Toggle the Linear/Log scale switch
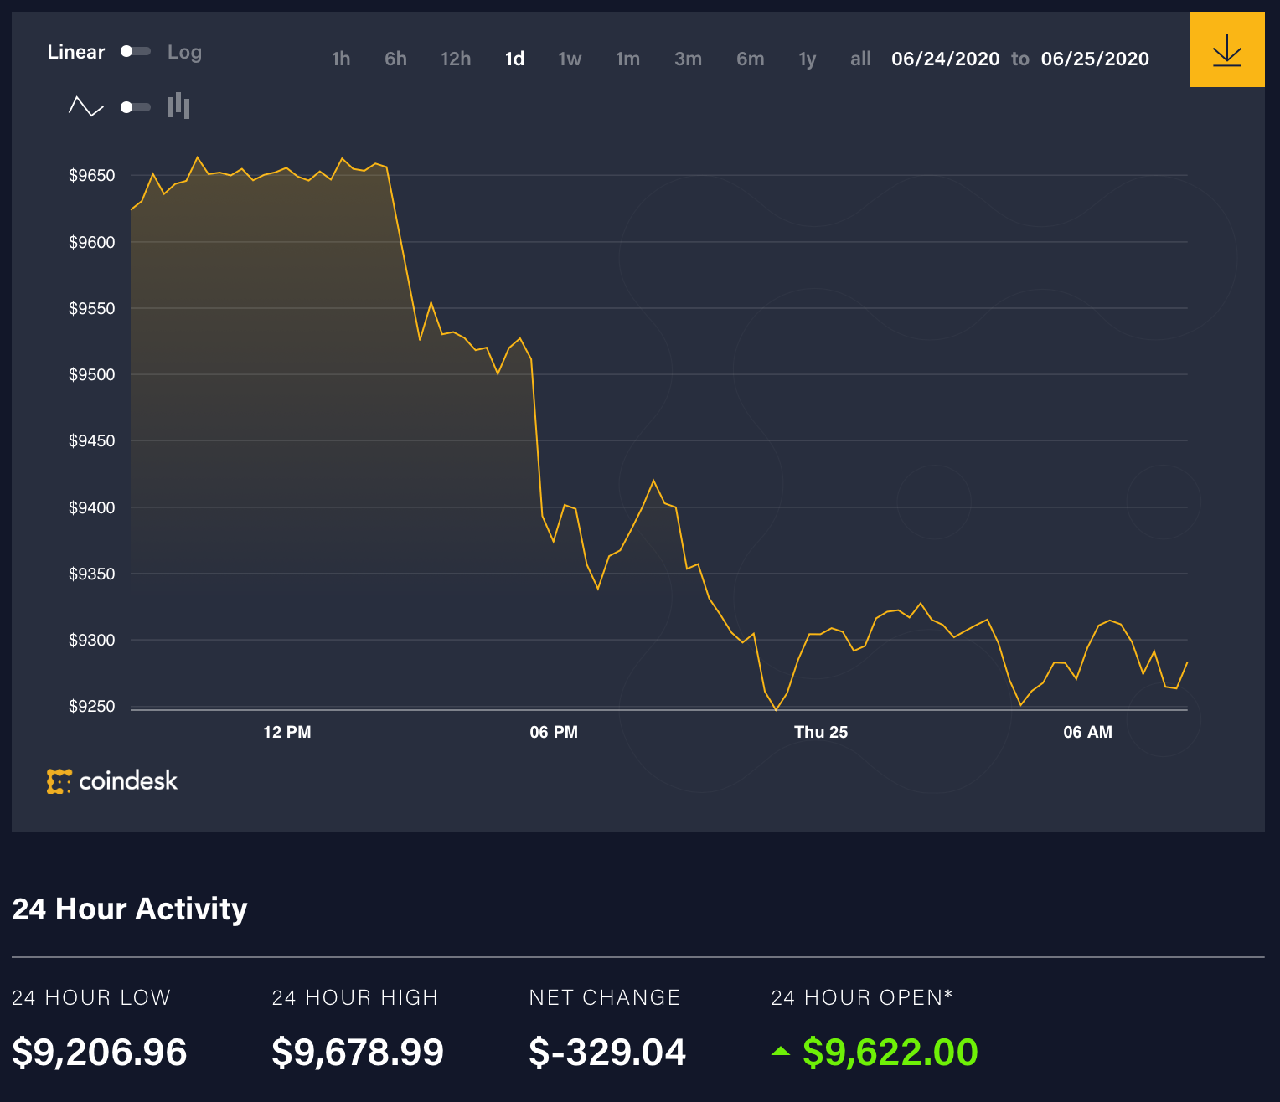The image size is (1280, 1102). (136, 51)
